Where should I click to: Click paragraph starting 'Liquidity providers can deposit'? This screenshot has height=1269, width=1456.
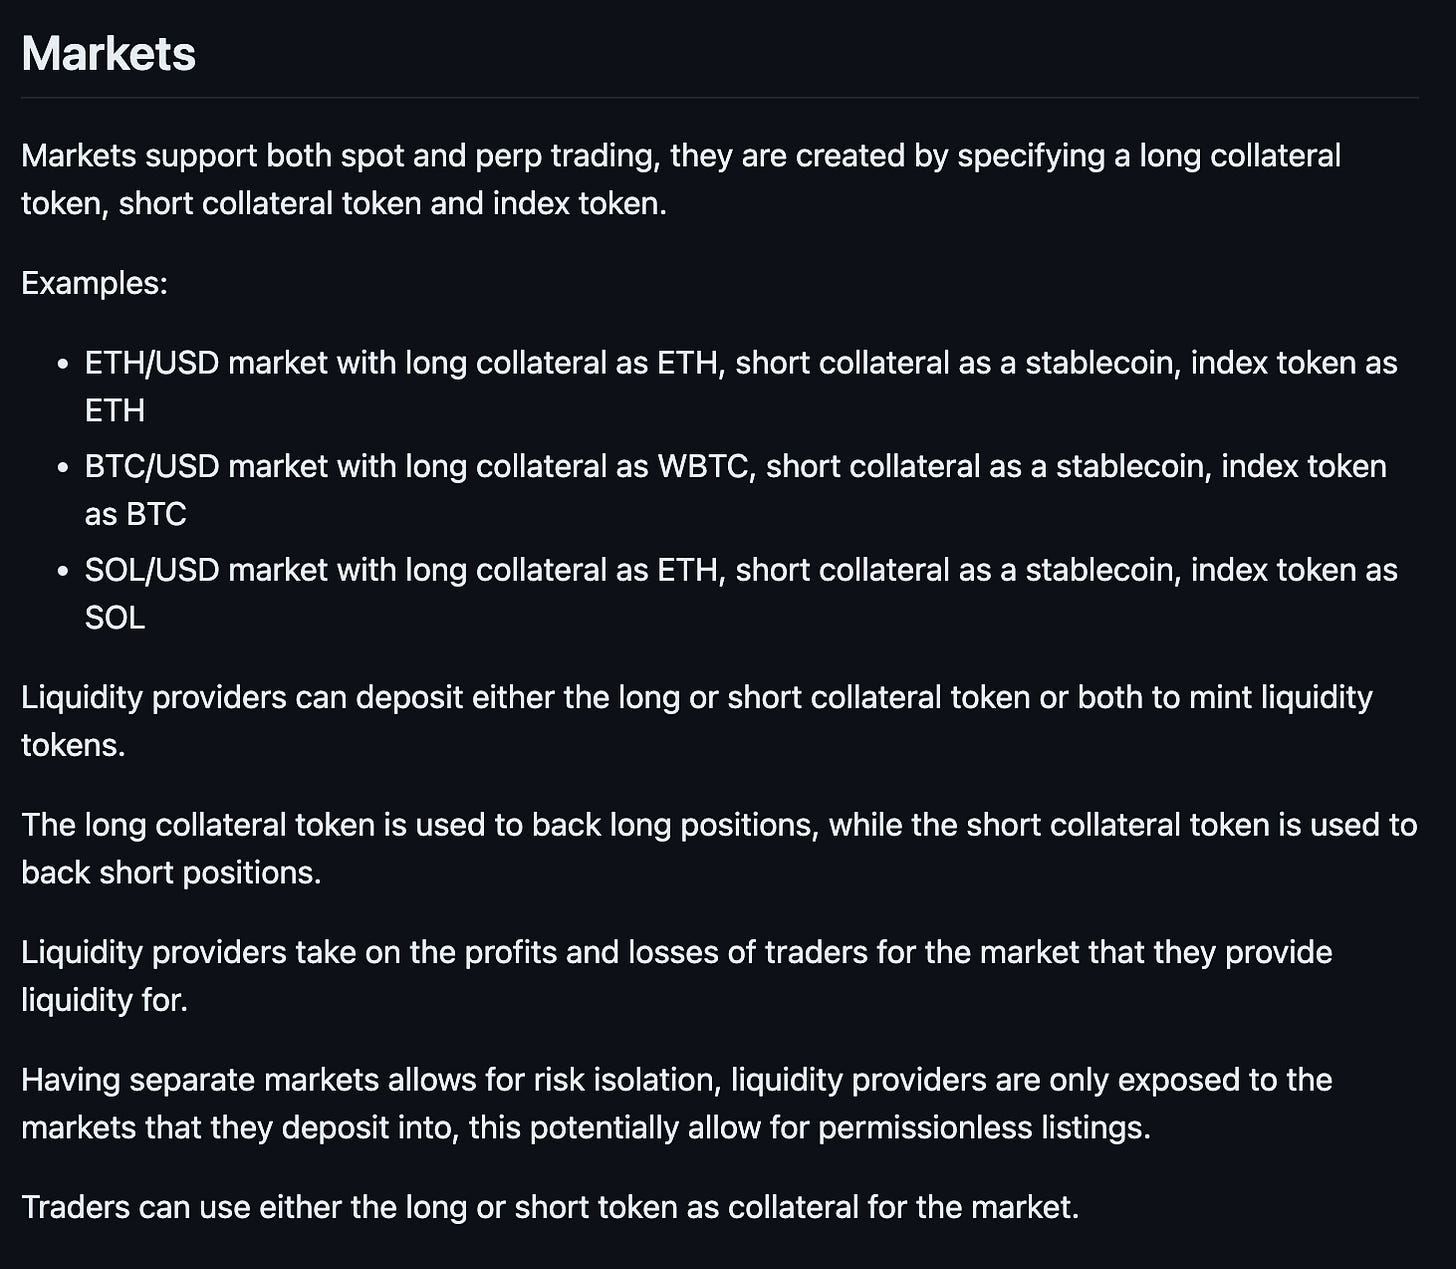[697, 720]
